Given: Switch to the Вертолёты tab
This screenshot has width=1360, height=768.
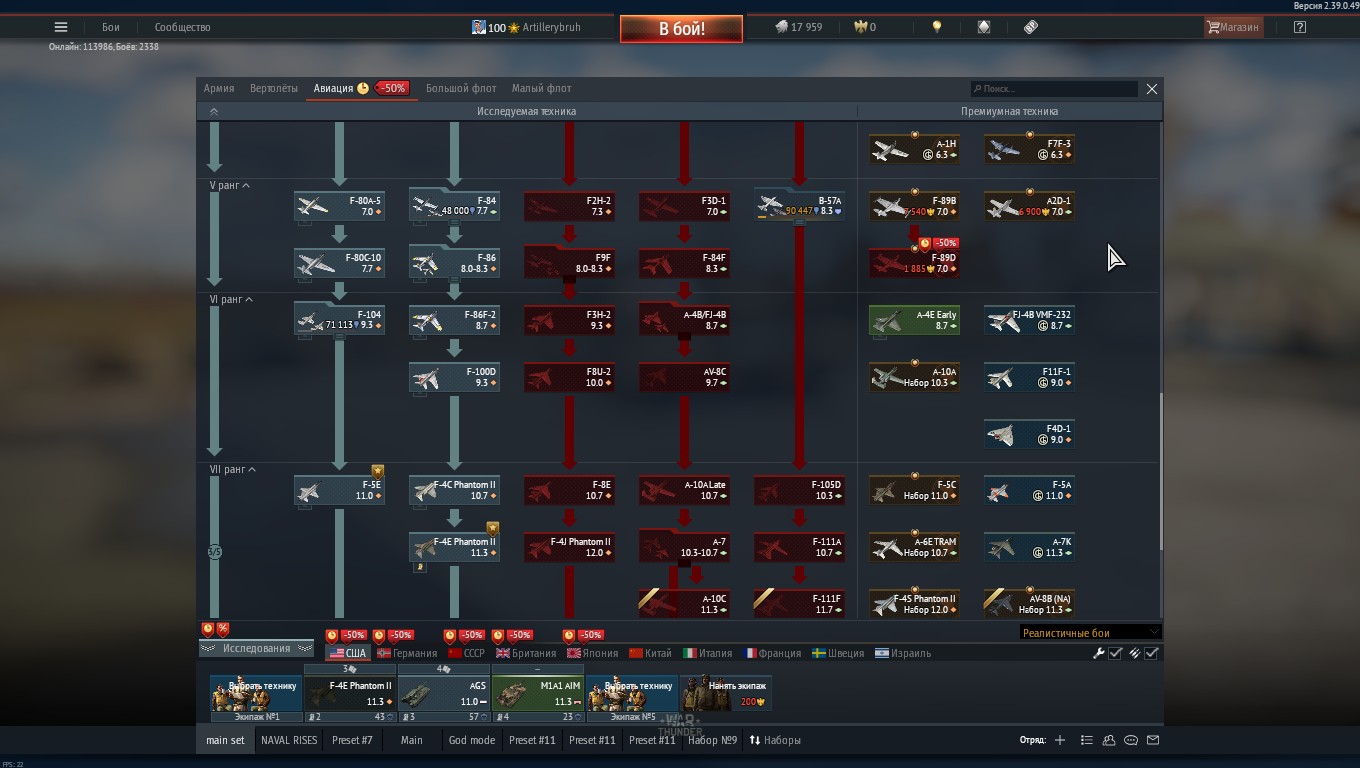Looking at the screenshot, I should tap(274, 88).
